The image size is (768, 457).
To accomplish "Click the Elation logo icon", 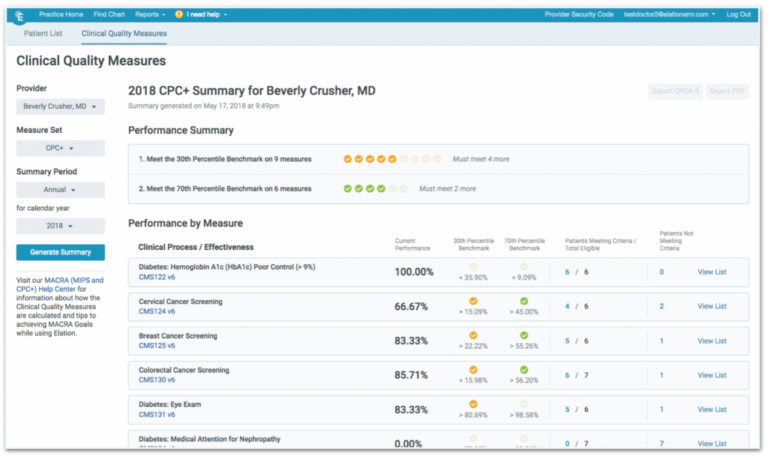I will tap(19, 16).
